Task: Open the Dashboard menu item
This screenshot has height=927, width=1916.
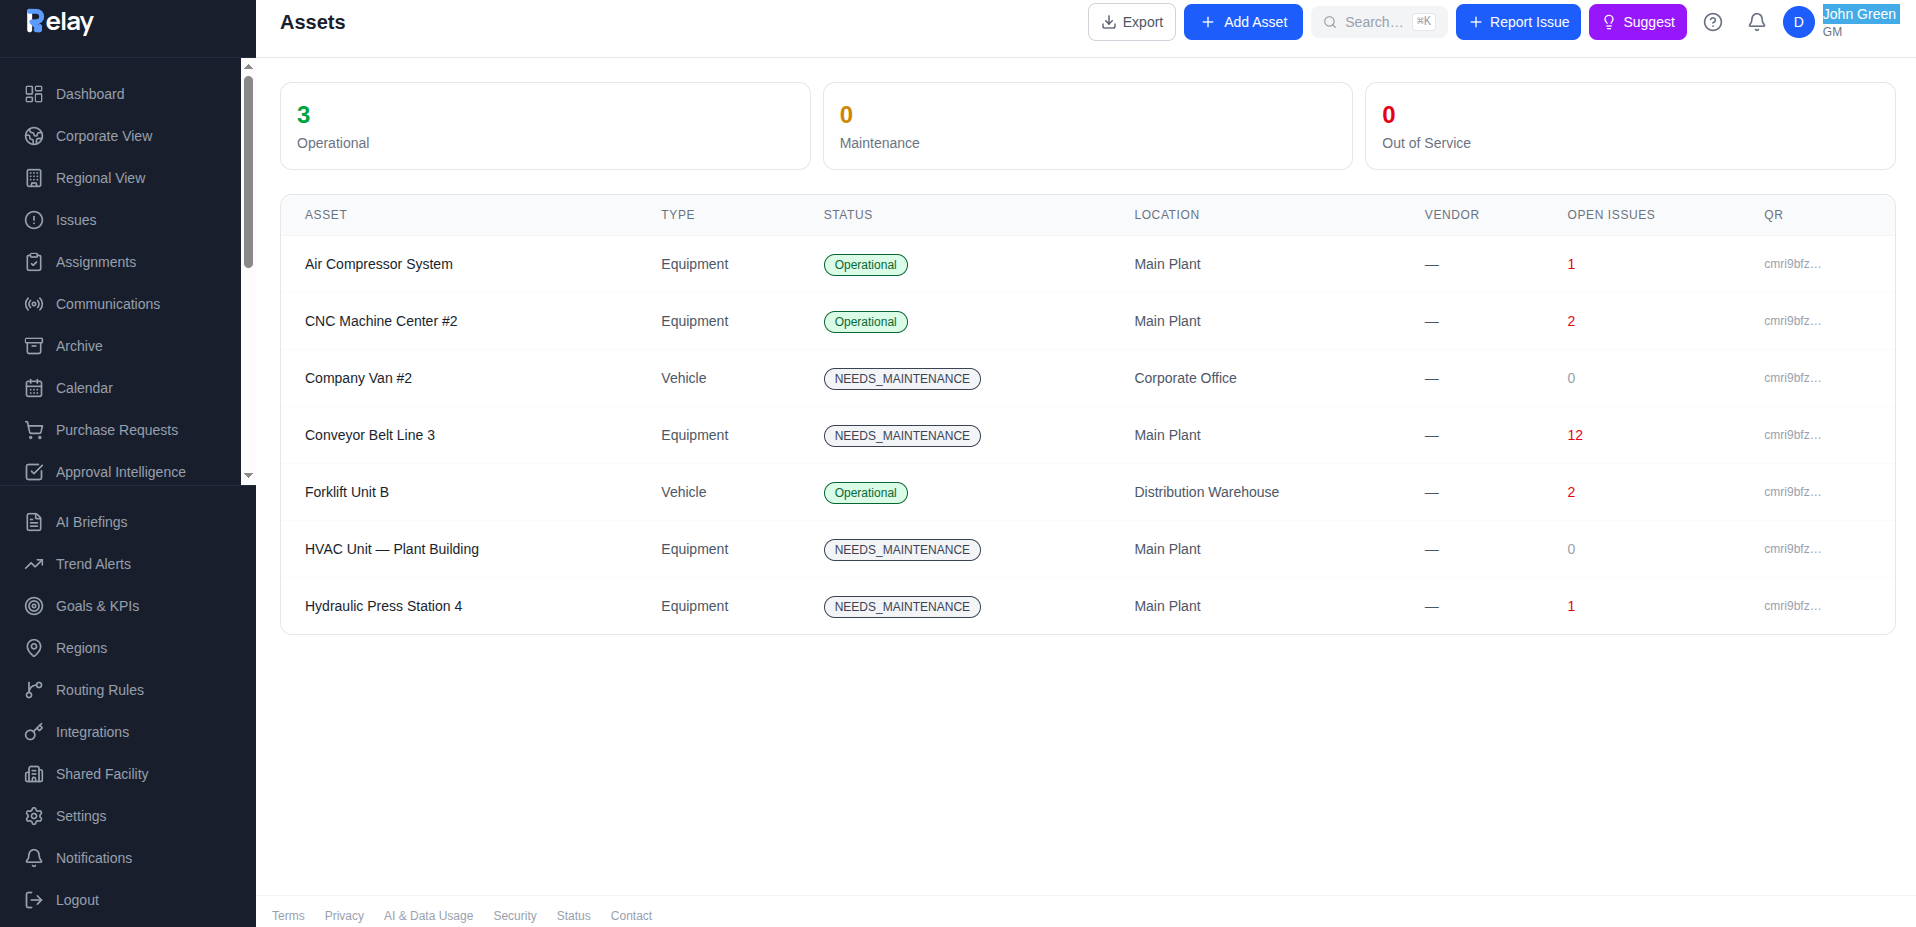Action: 120,94
